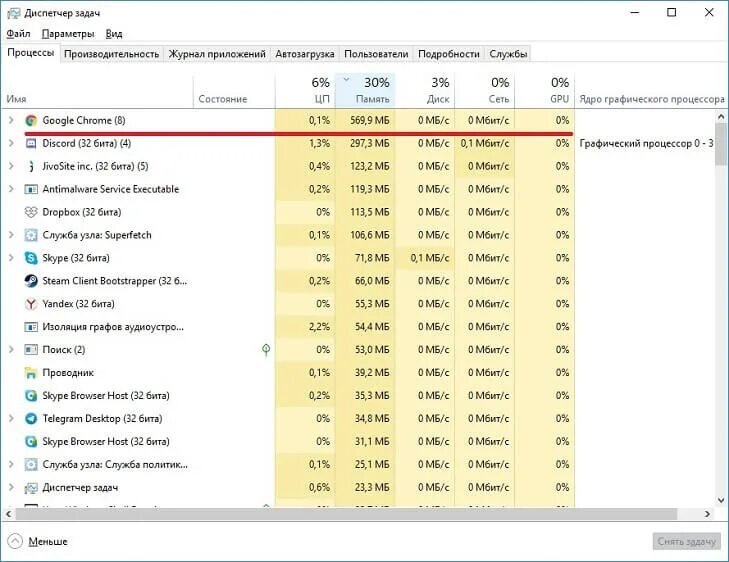Click the Состояние column header

point(234,90)
